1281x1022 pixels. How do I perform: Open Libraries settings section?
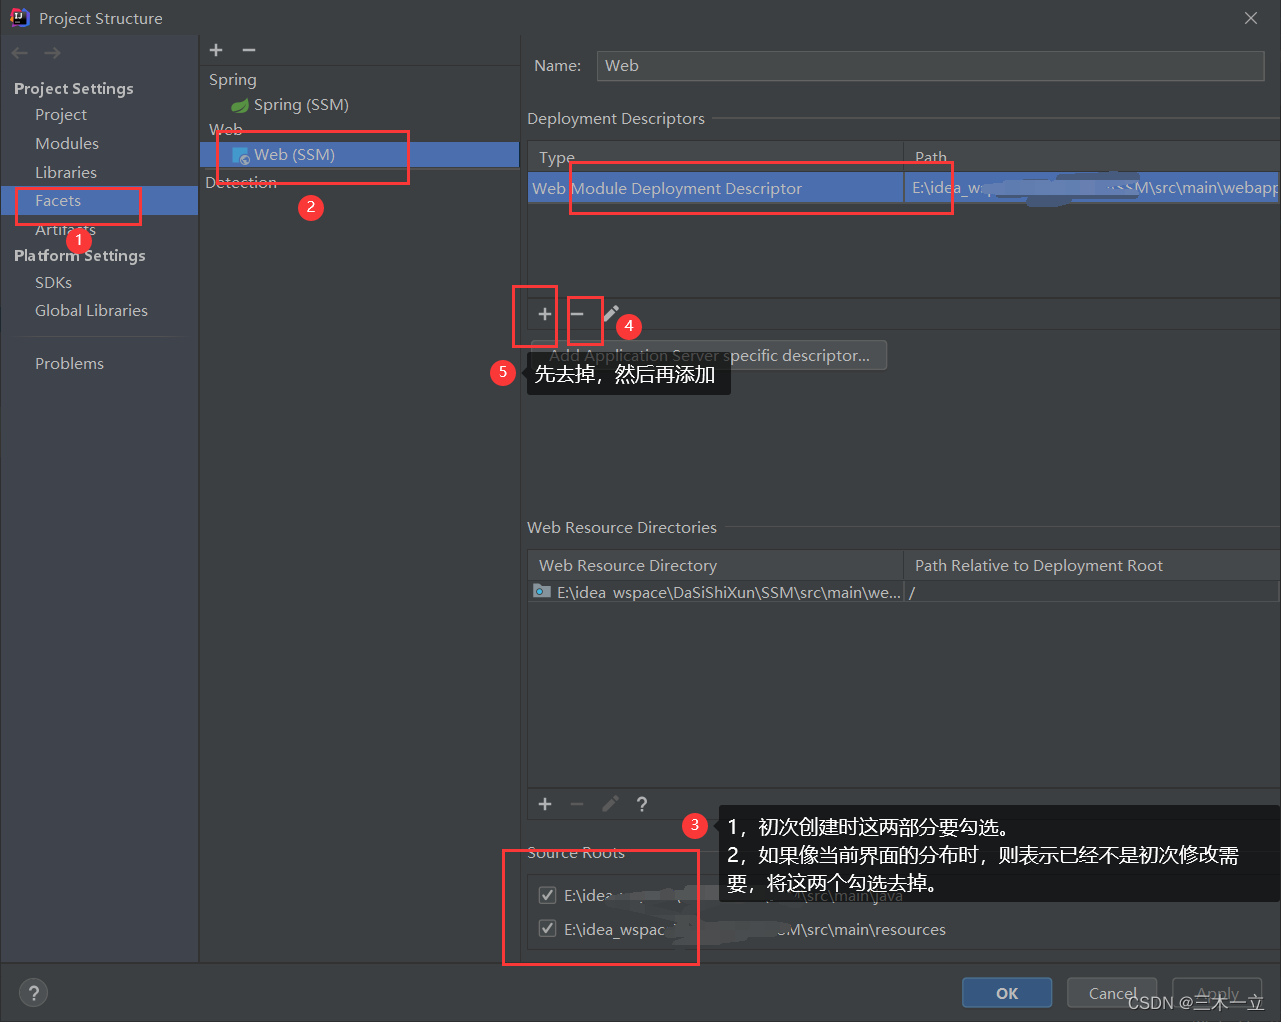(x=66, y=173)
